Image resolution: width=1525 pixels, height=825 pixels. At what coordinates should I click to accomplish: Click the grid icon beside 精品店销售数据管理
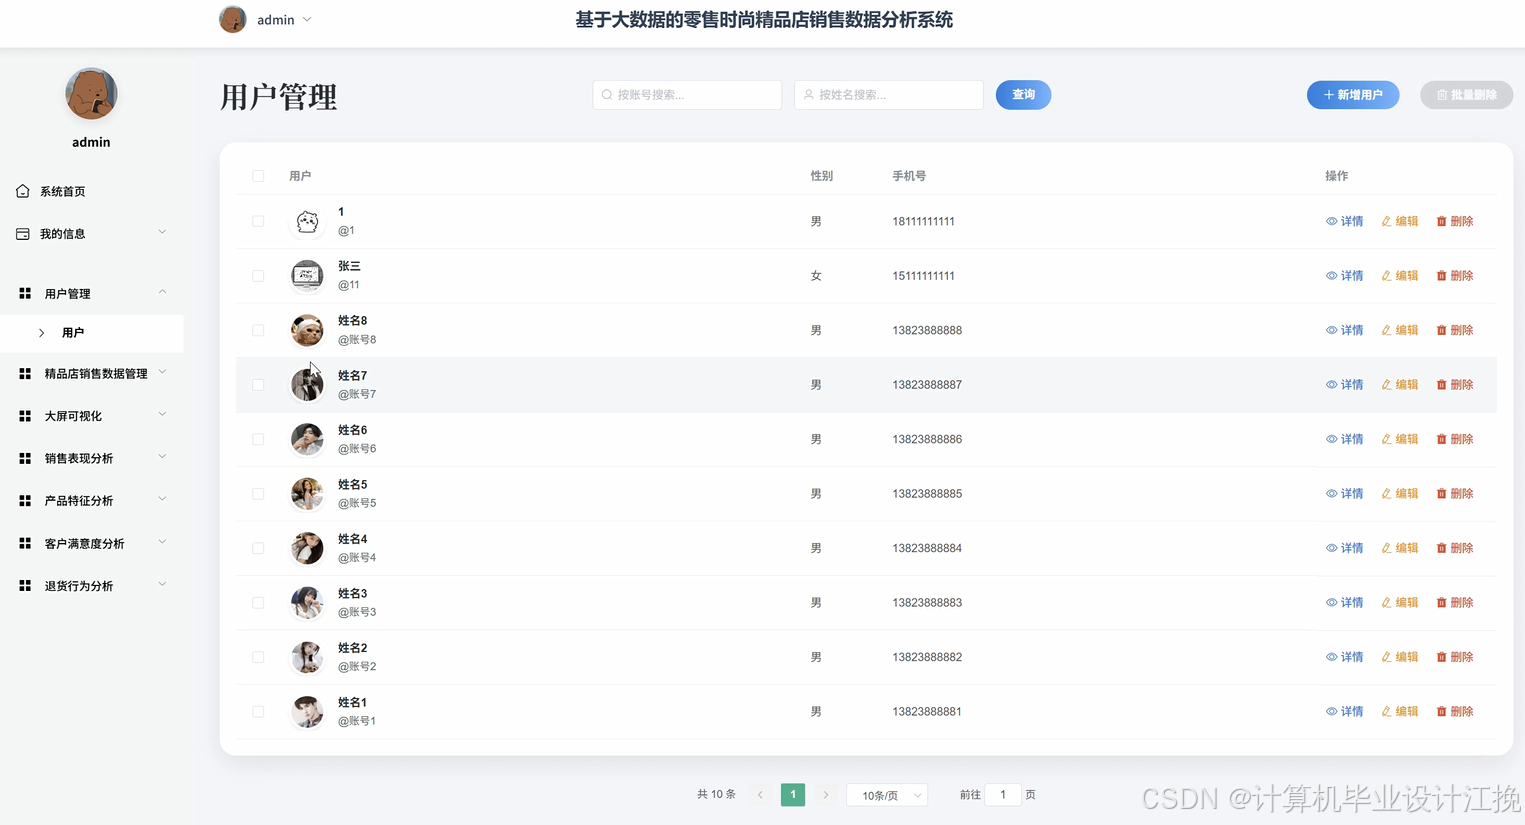[25, 374]
